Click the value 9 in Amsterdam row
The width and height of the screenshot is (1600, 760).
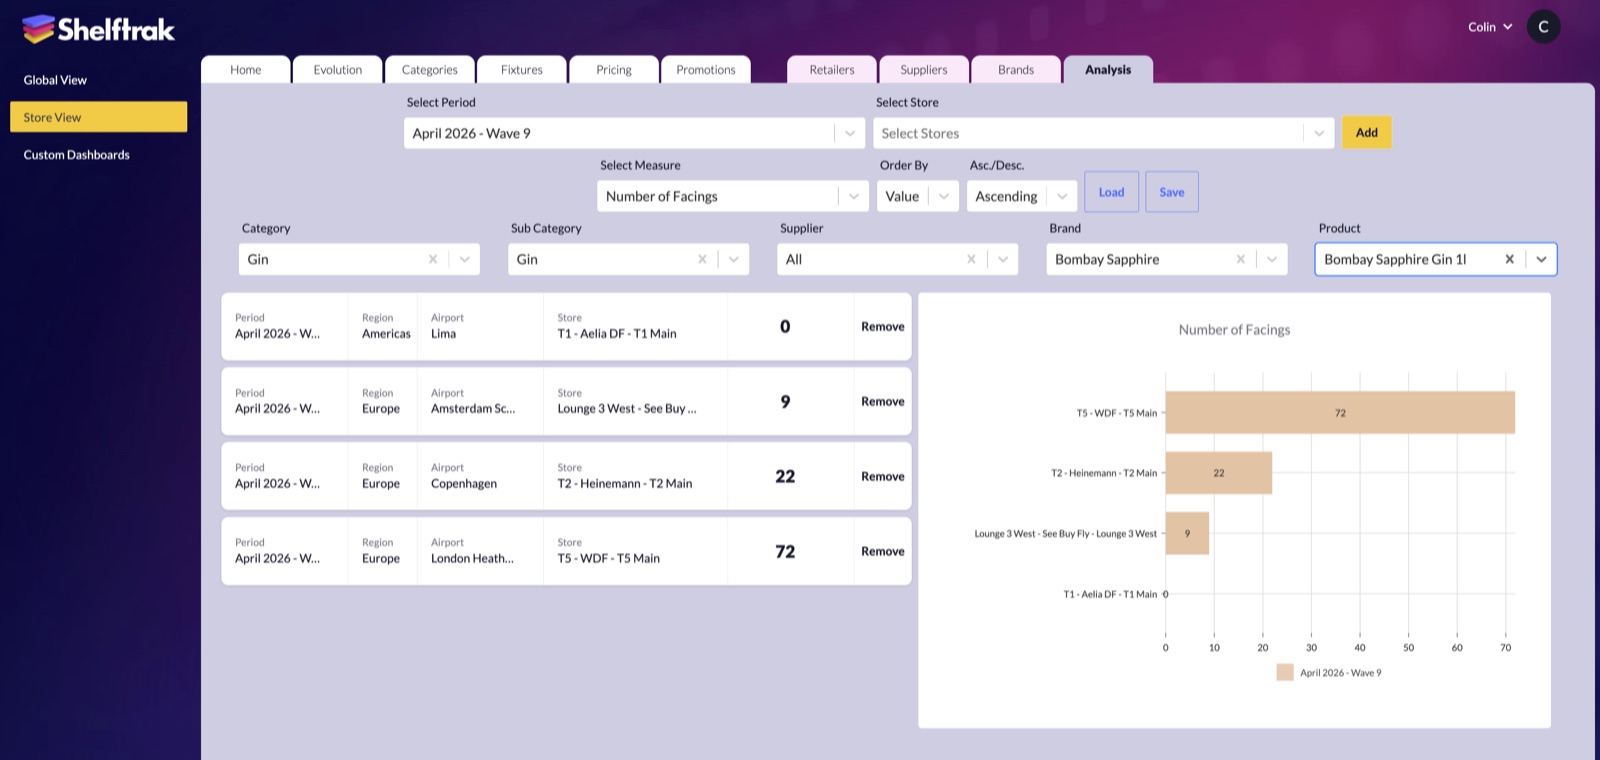click(x=785, y=402)
